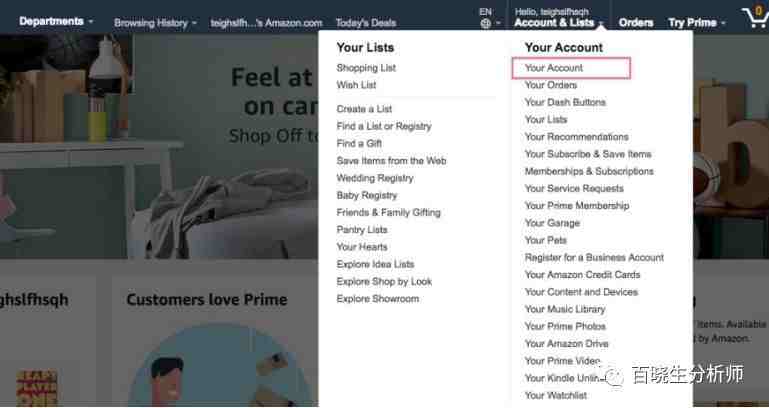Go to Today's Deals
The height and width of the screenshot is (408, 769).
[366, 23]
